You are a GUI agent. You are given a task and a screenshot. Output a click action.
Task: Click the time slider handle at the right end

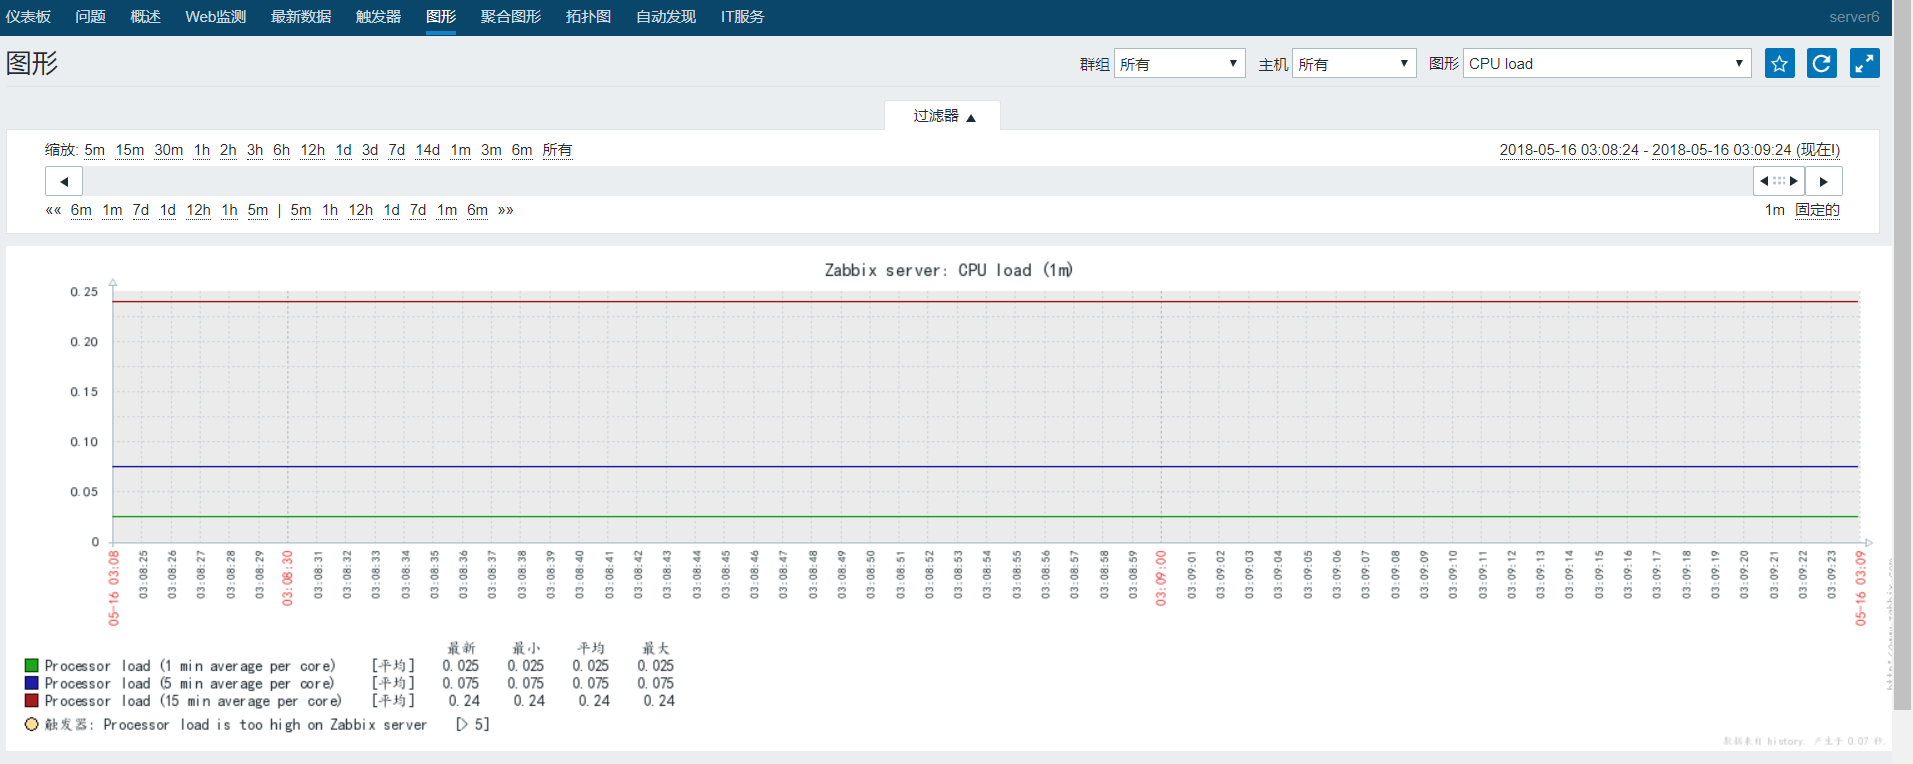pyautogui.click(x=1779, y=181)
